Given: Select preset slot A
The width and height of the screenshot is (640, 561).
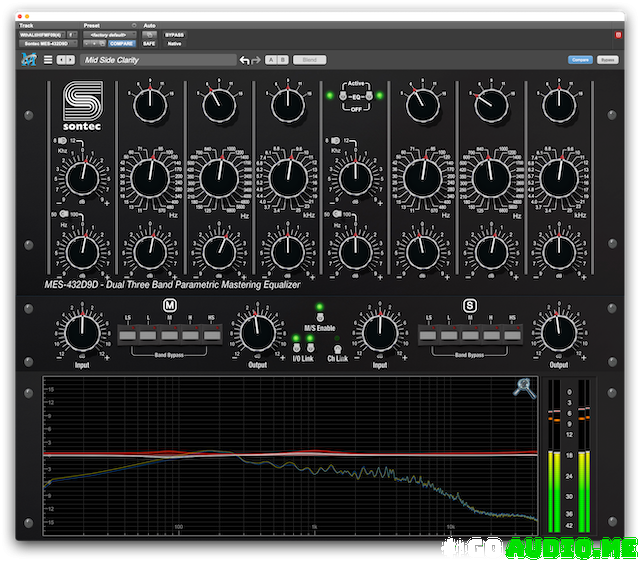Looking at the screenshot, I should [x=272, y=60].
